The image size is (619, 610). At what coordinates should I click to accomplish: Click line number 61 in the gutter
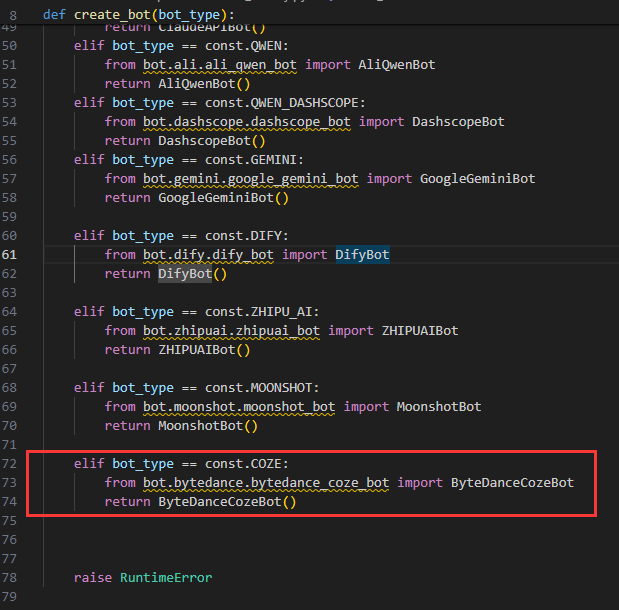(9, 255)
